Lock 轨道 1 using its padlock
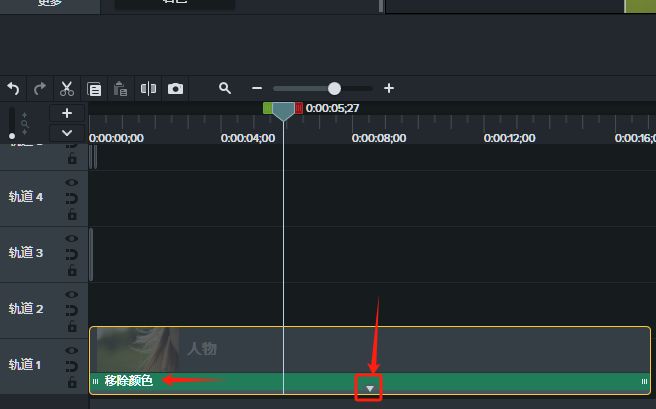656x409 pixels. click(72, 382)
